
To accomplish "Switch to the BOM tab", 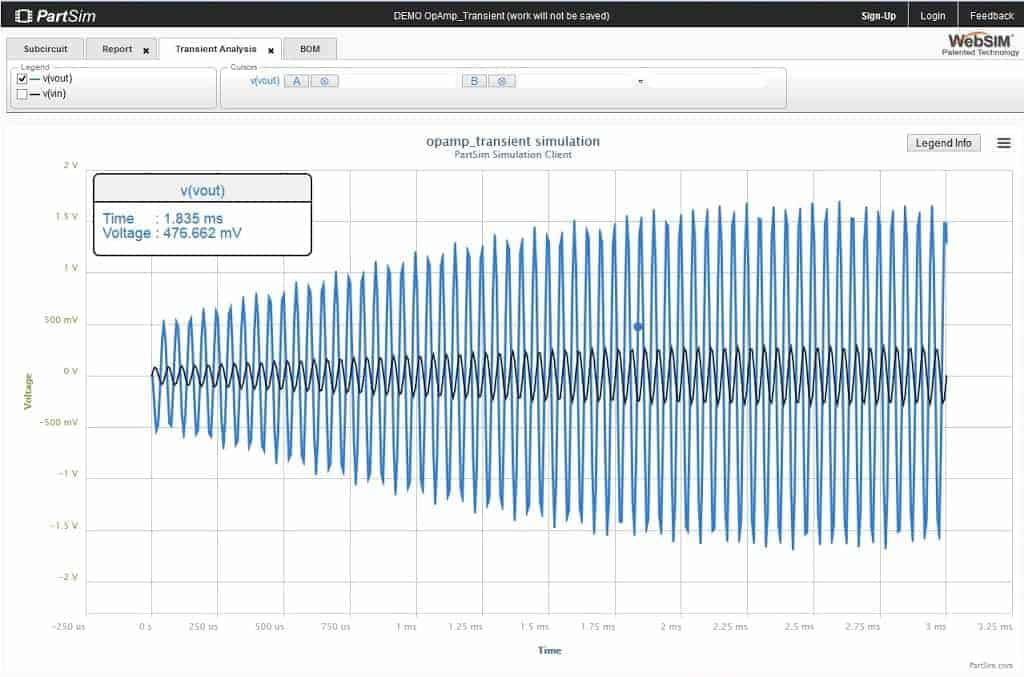I will 310,47.
